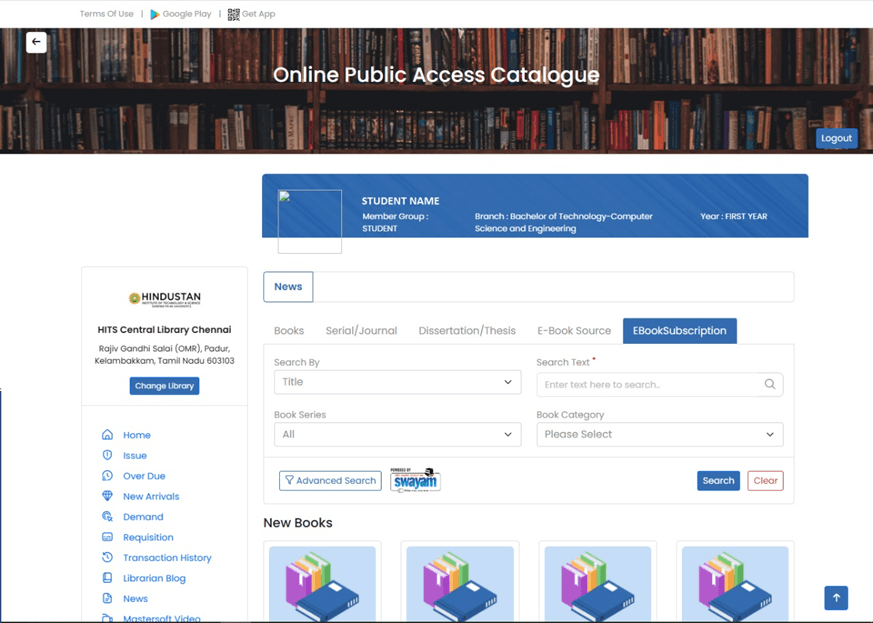Image resolution: width=873 pixels, height=623 pixels.
Task: Click the Transaction History icon
Action: tap(107, 558)
